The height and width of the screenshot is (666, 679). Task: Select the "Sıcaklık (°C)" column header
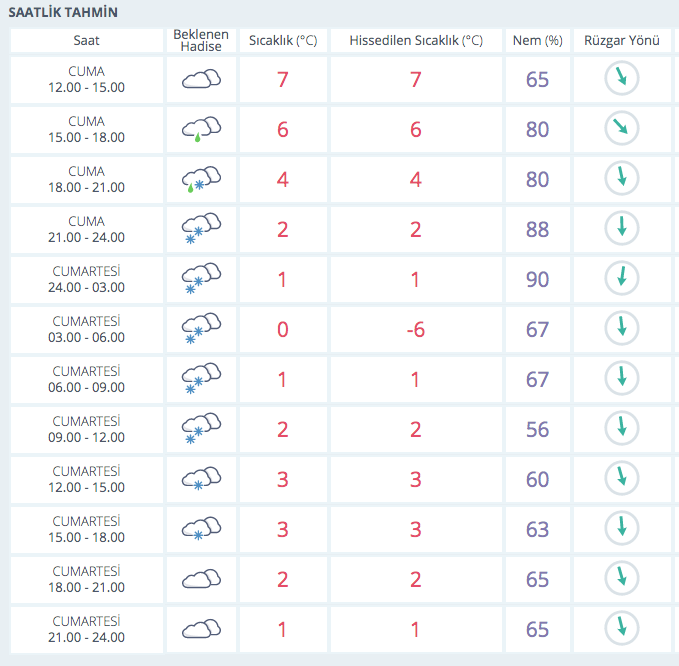point(283,41)
